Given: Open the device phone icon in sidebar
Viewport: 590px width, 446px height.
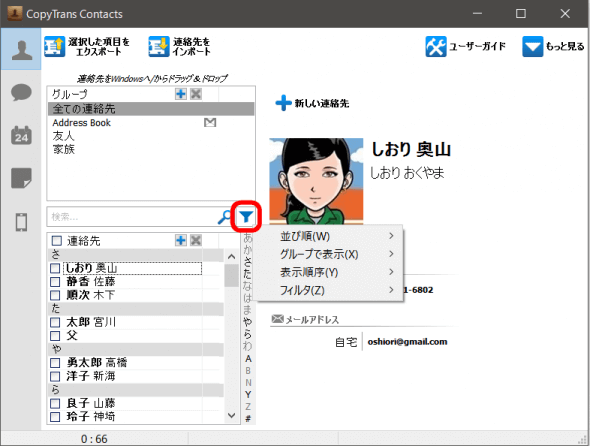Looking at the screenshot, I should pyautogui.click(x=21, y=222).
